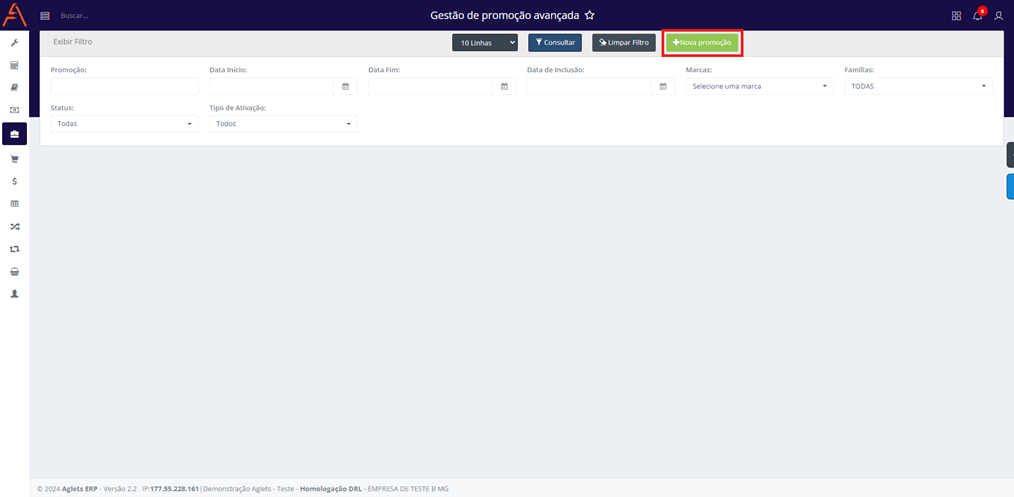Open the apps grid icon in header
This screenshot has height=497, width=1014.
click(x=956, y=16)
